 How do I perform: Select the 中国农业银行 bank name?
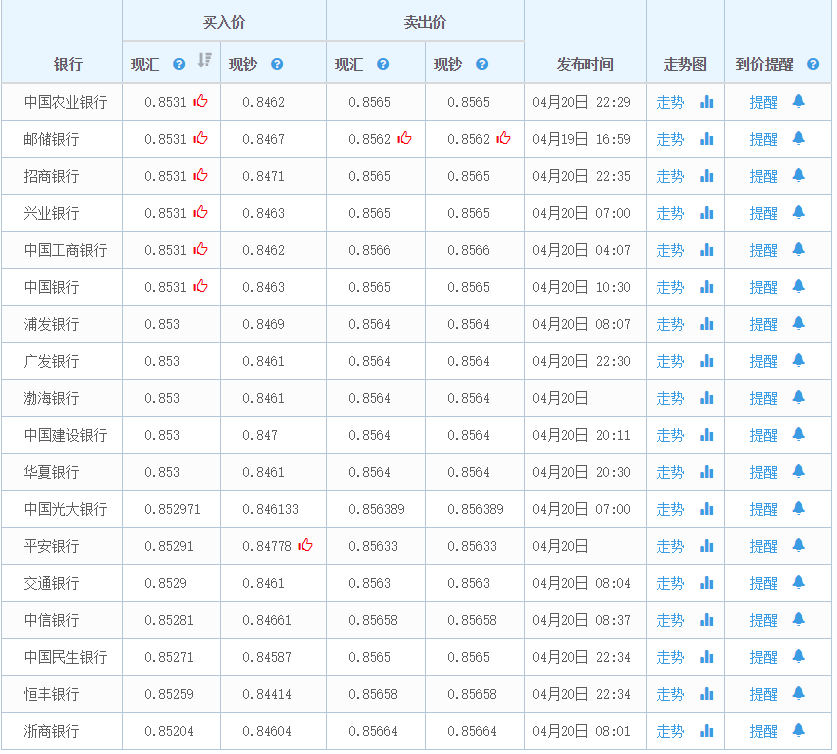[x=66, y=102]
